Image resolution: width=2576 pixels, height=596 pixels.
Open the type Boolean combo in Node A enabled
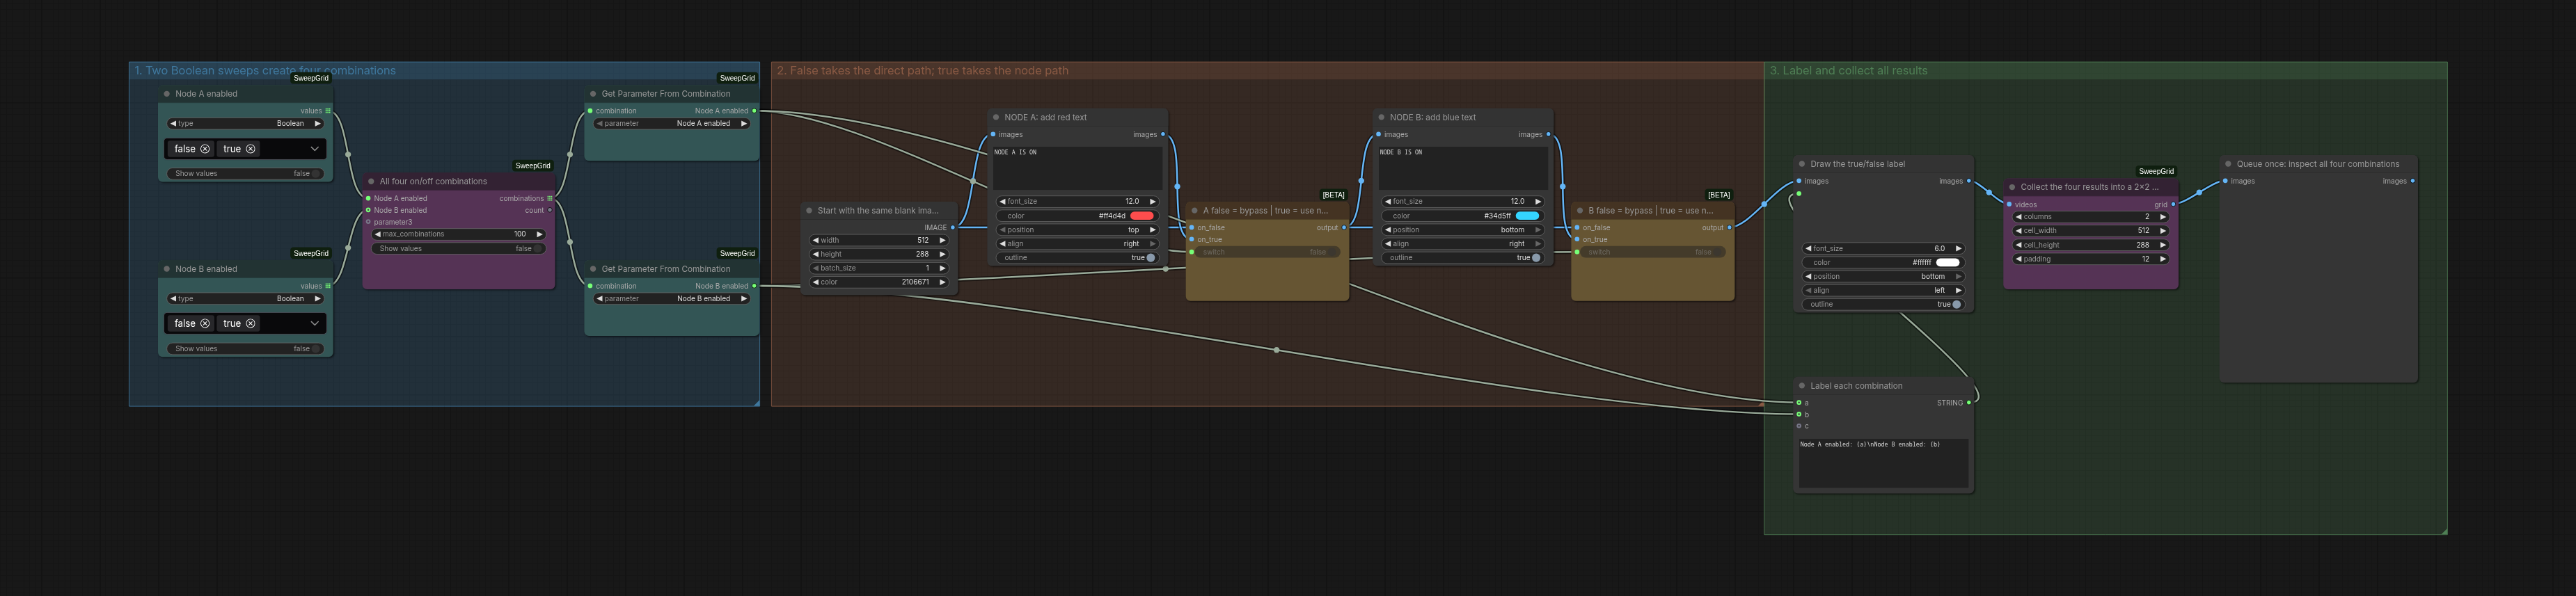pyautogui.click(x=245, y=124)
